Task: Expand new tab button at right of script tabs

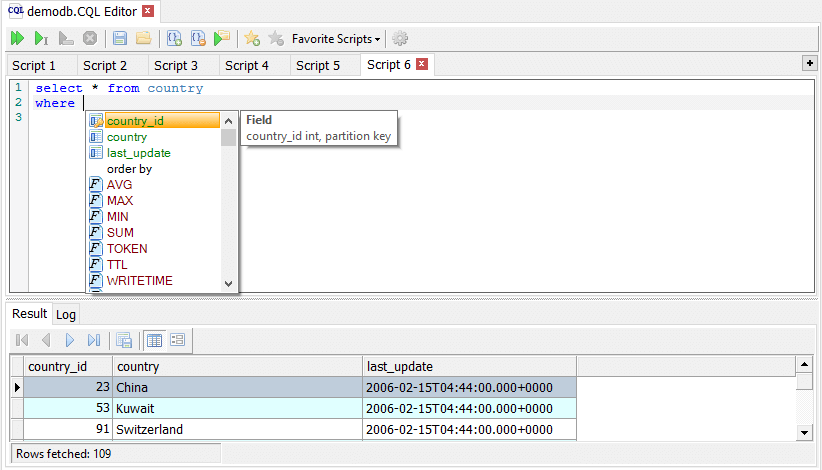Action: point(810,63)
